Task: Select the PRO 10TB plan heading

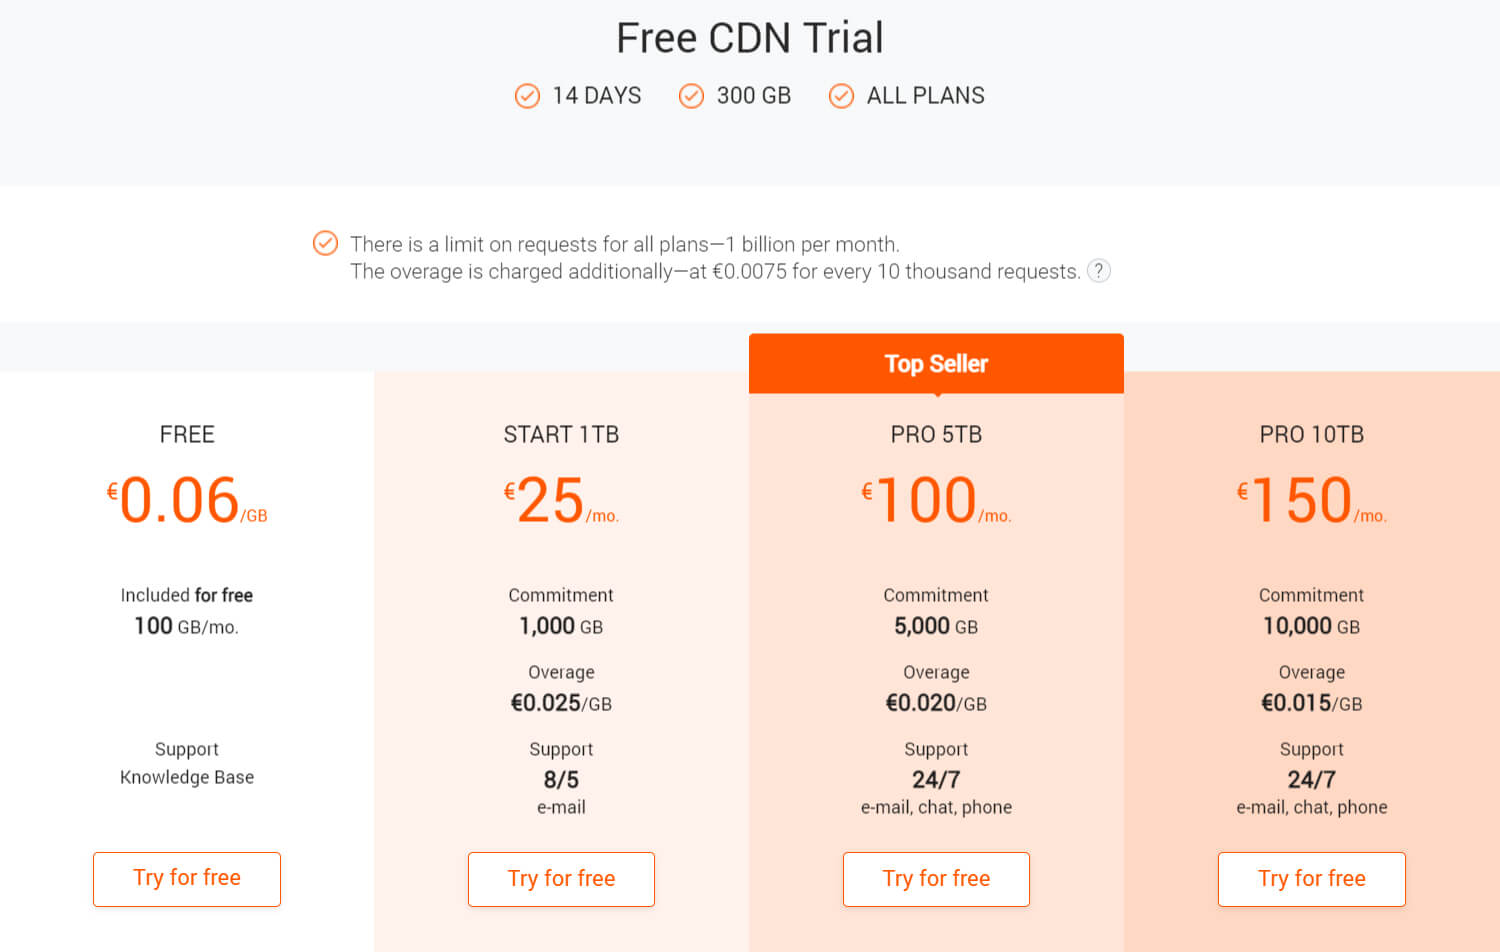Action: click(x=1311, y=435)
